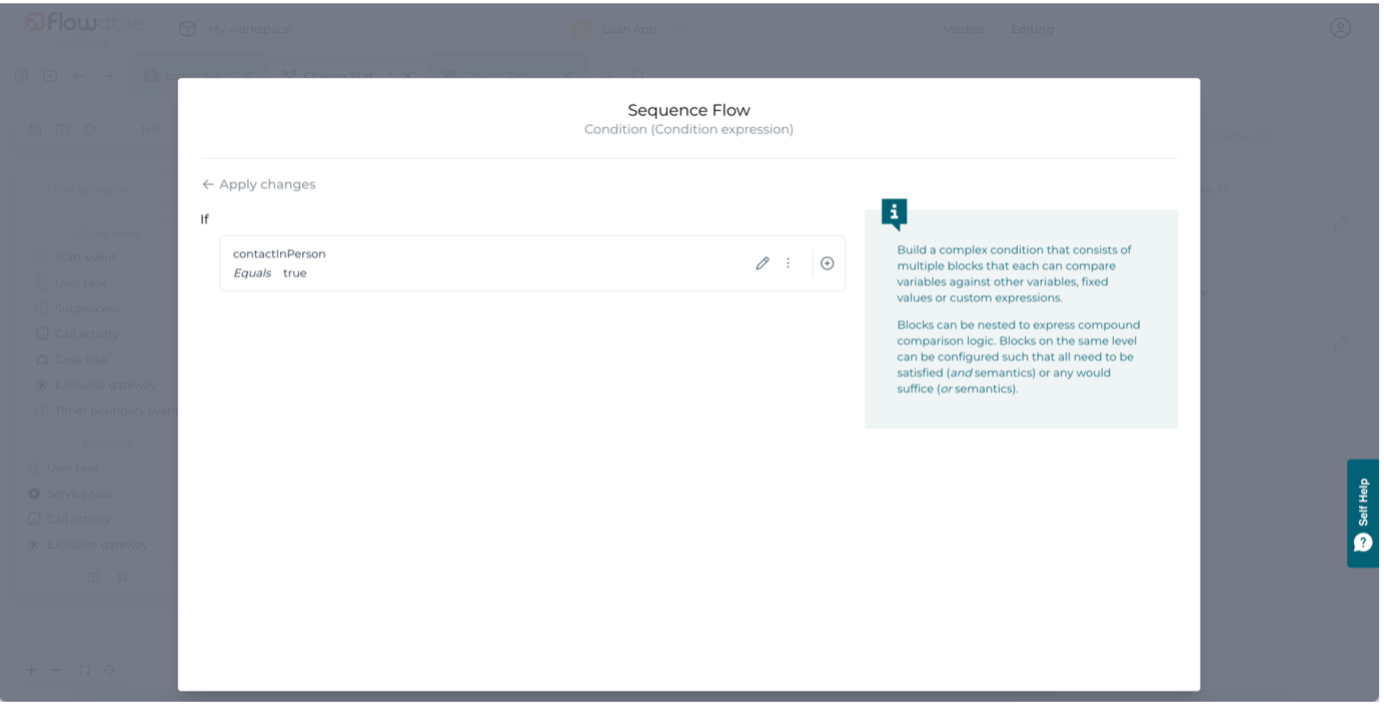Open the Loan App hamburger menu
This screenshot has width=1384, height=705.
pos(679,29)
